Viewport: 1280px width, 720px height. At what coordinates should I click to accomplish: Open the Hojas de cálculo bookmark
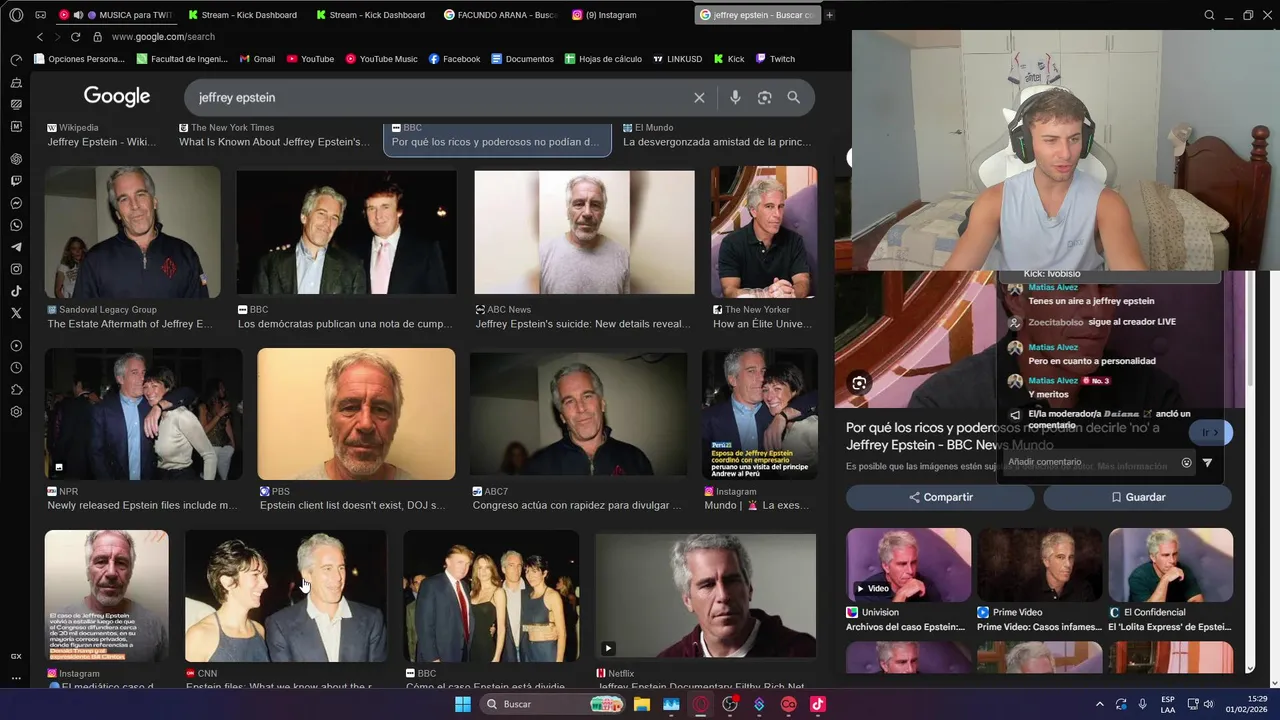(603, 59)
